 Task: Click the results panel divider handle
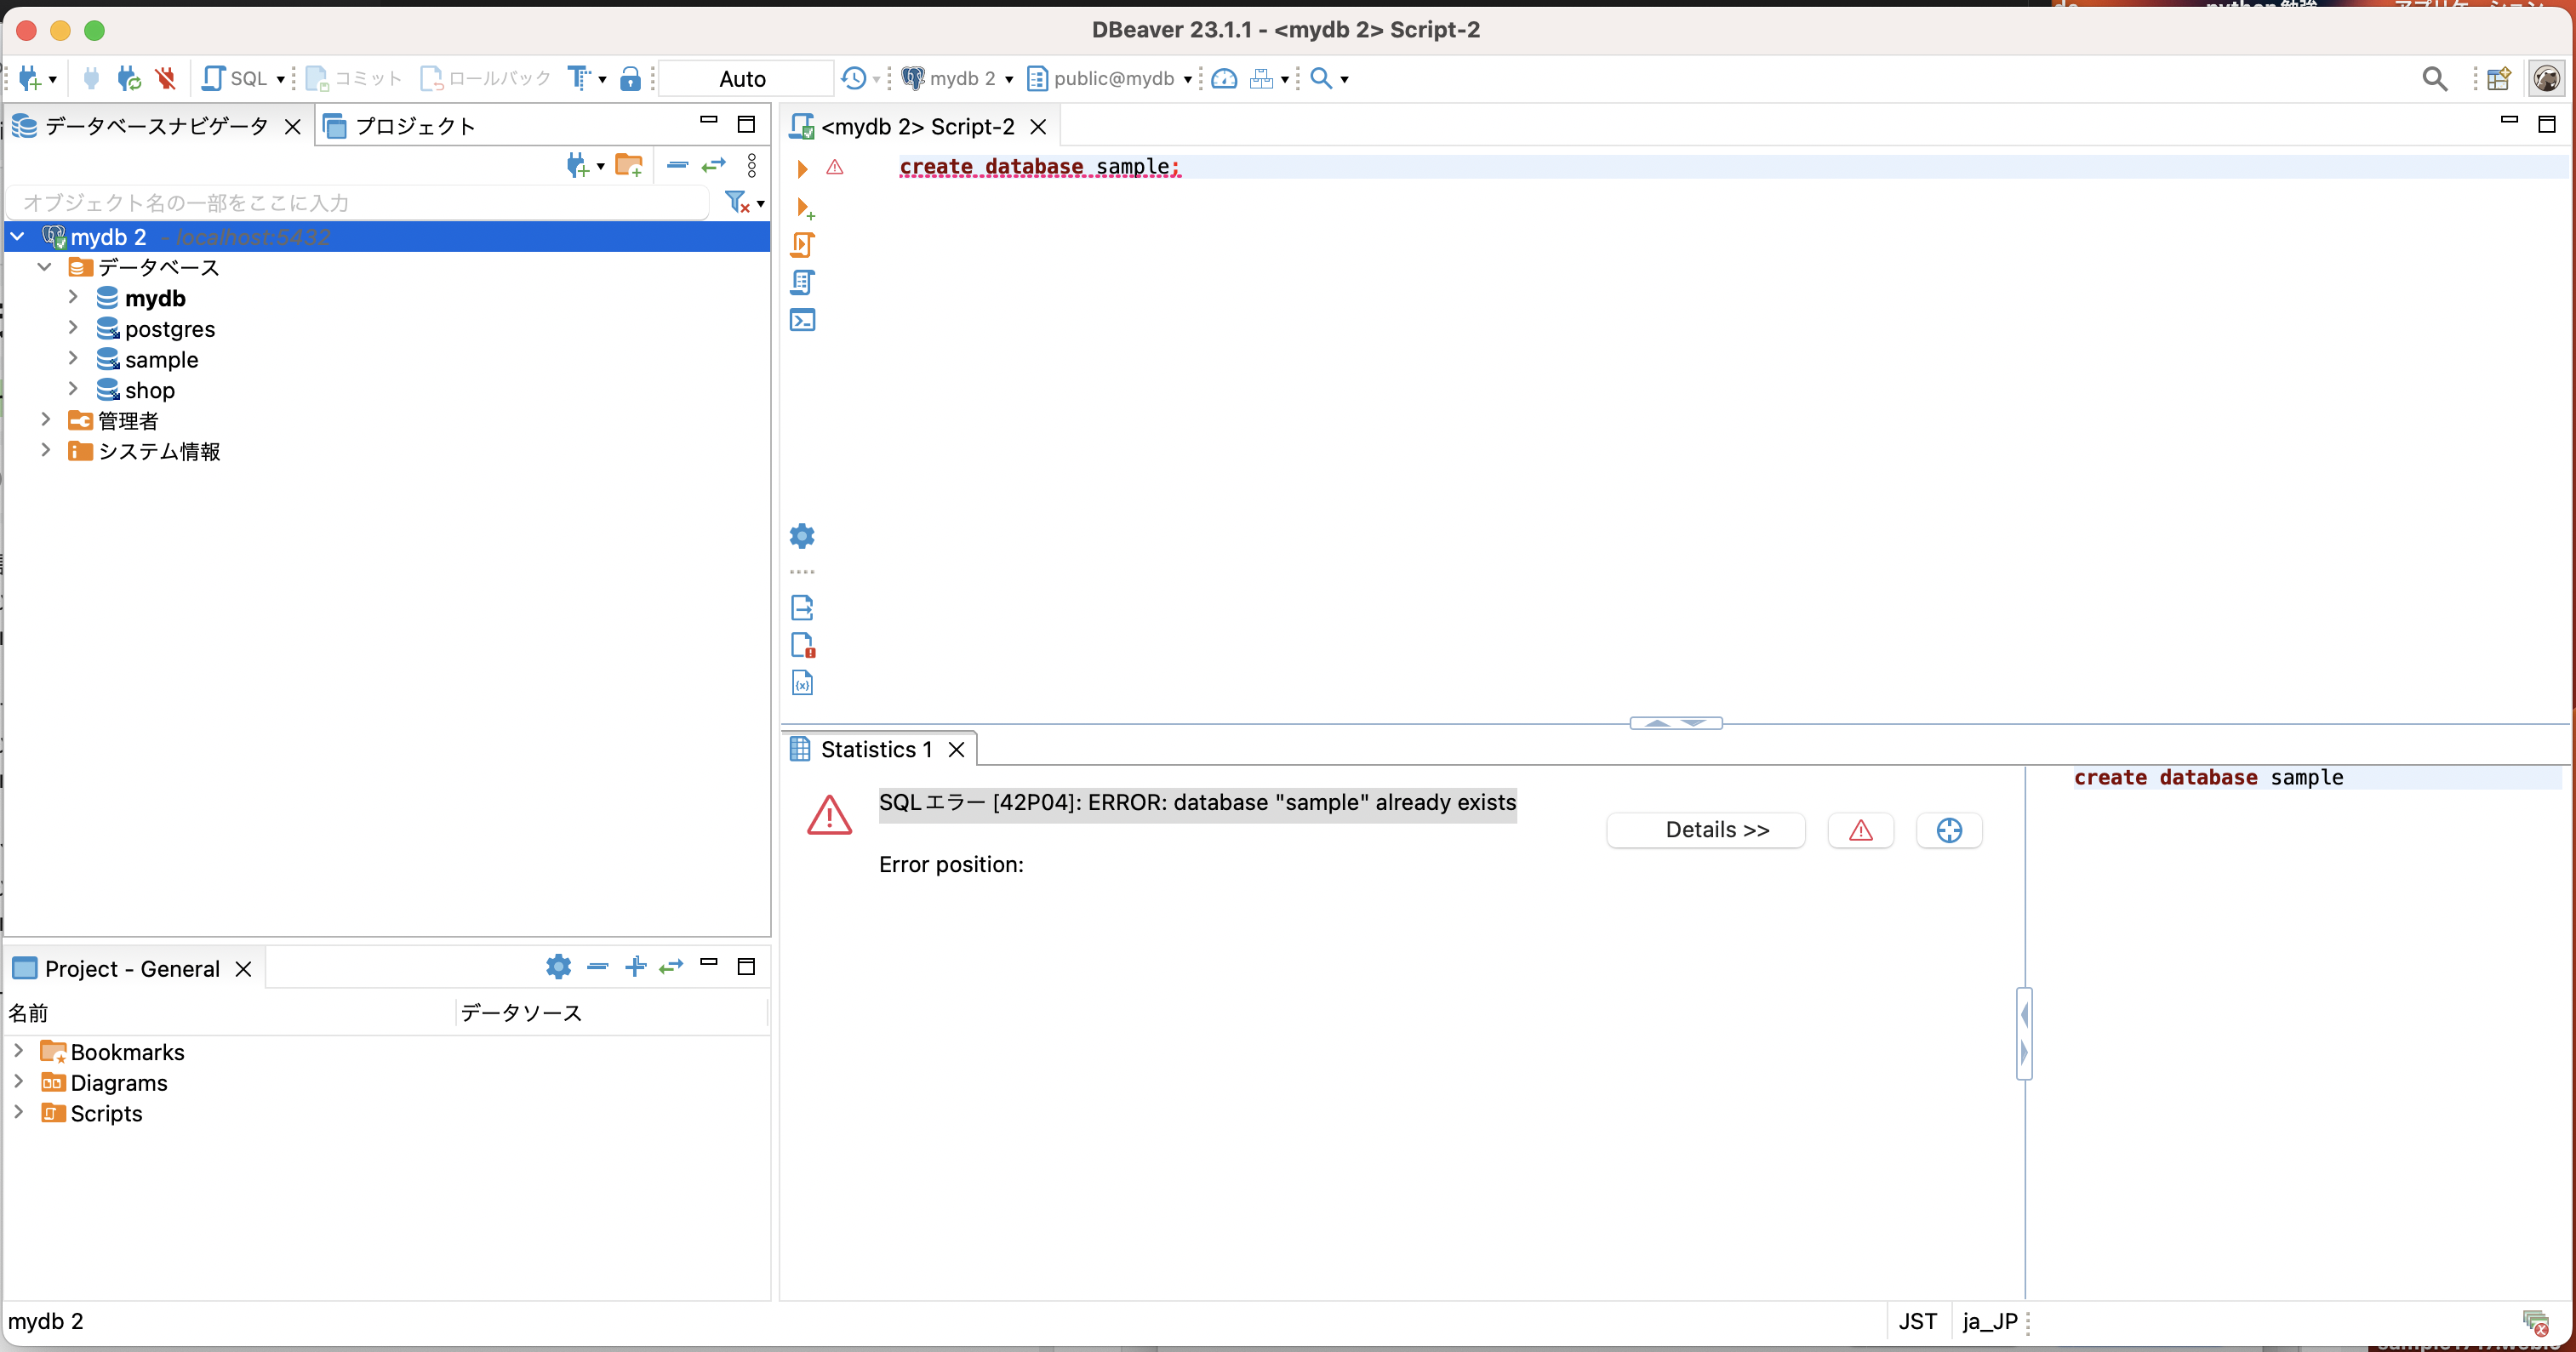1675,723
